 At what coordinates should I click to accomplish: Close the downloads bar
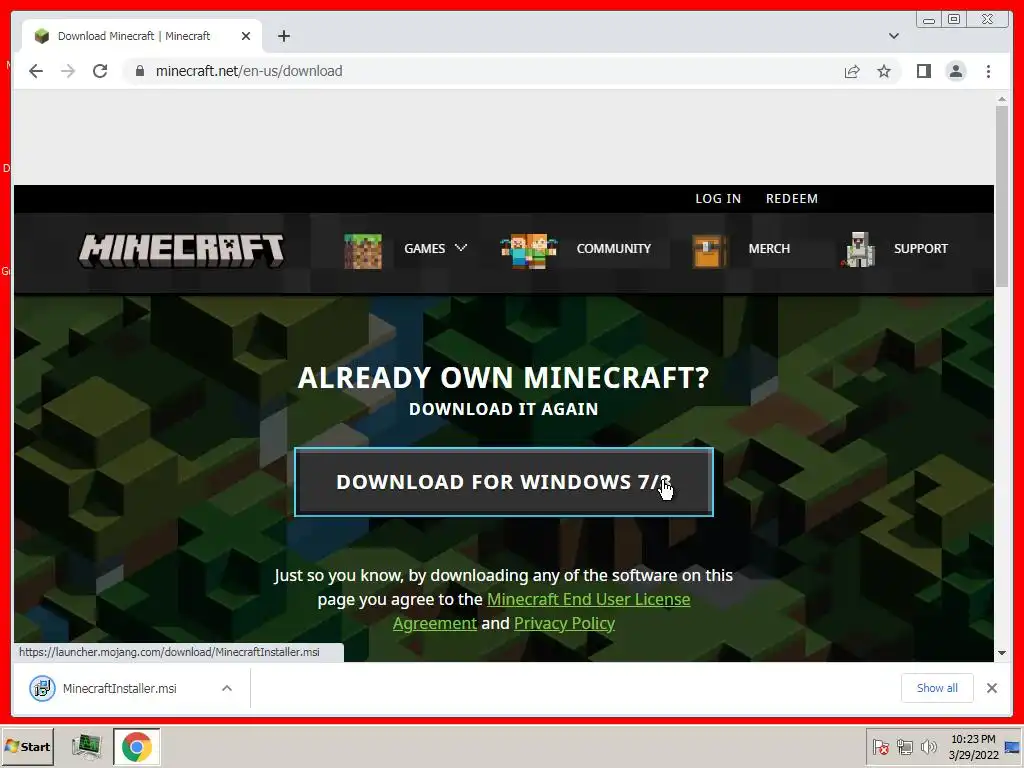[991, 688]
